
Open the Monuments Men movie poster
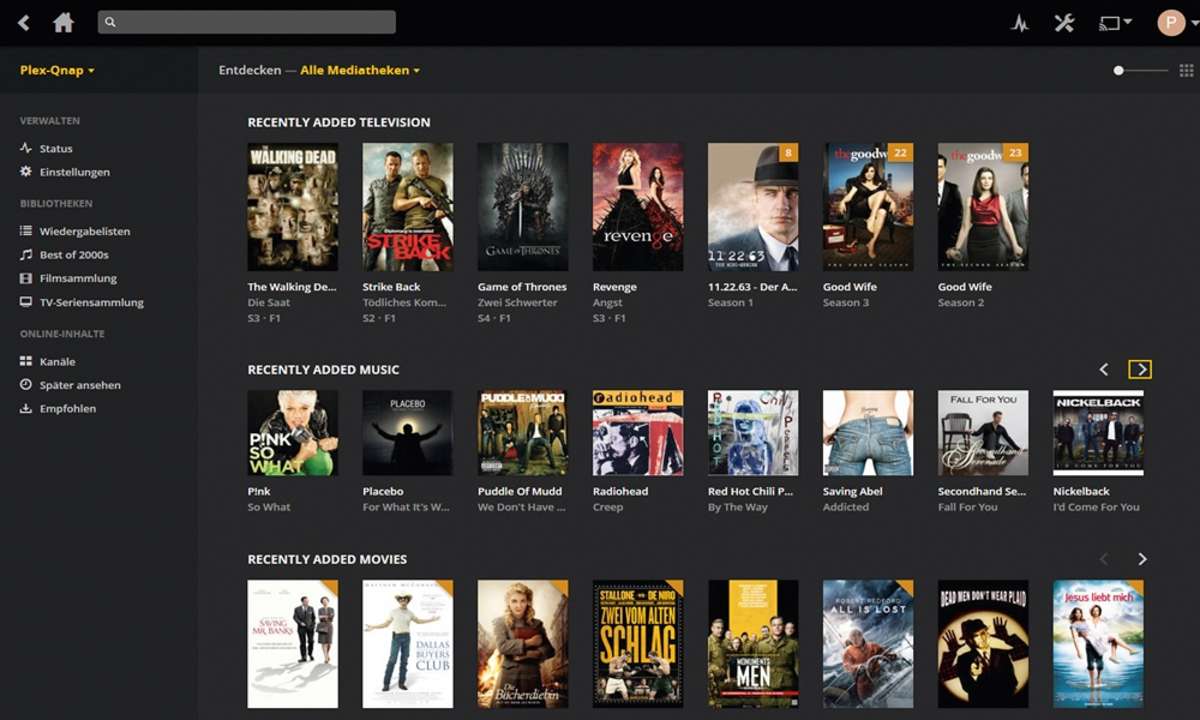pyautogui.click(x=753, y=644)
